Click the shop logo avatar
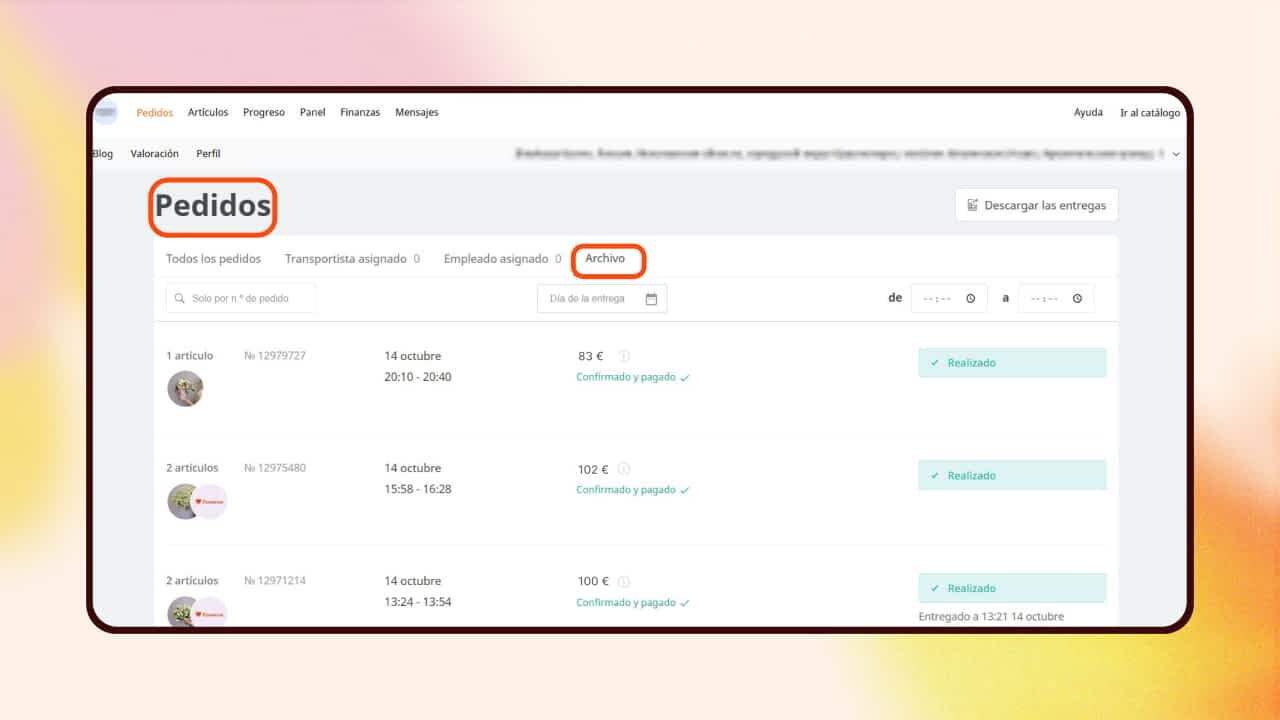Viewport: 1280px width, 720px height. tap(106, 113)
